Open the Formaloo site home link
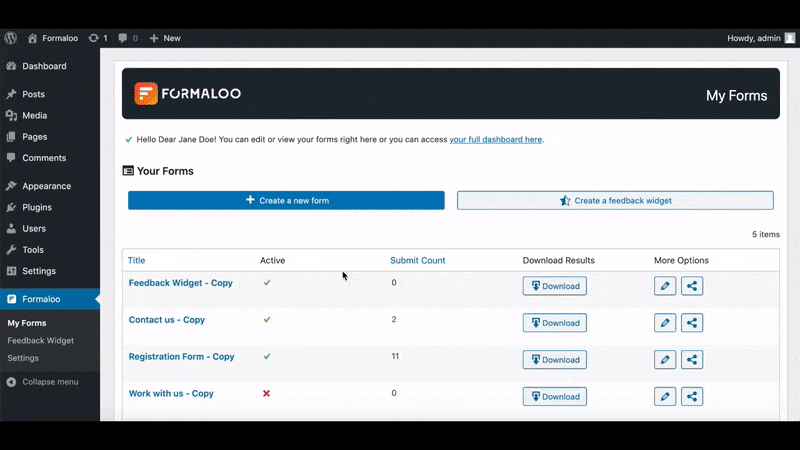This screenshot has width=800, height=450. coord(53,38)
